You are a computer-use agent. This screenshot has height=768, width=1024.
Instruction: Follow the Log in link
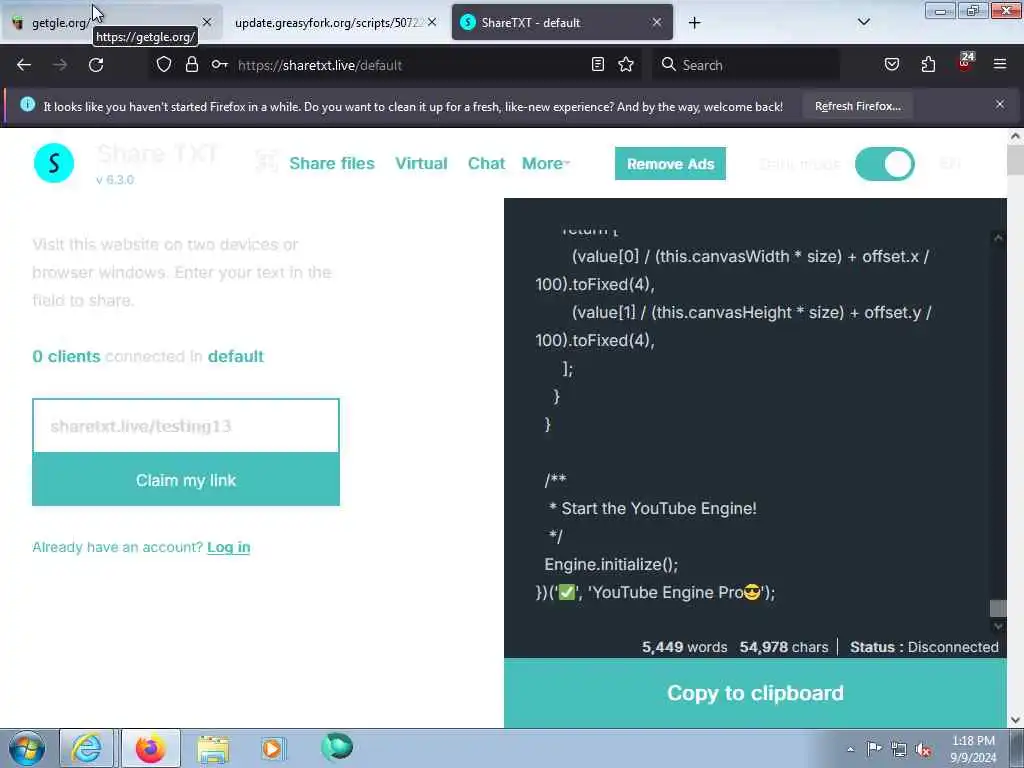(229, 547)
